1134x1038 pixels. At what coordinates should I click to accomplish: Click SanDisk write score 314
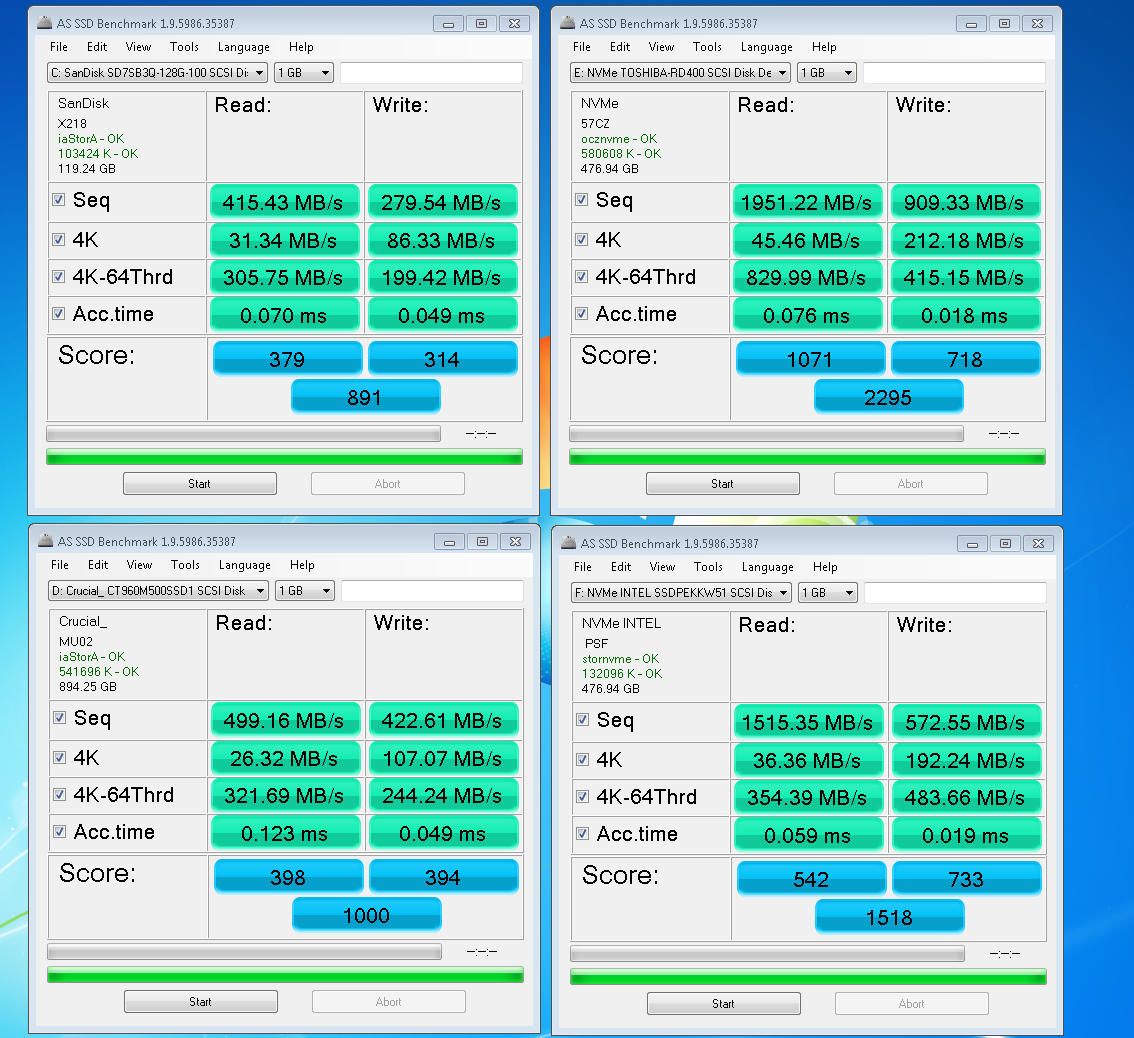pyautogui.click(x=443, y=359)
